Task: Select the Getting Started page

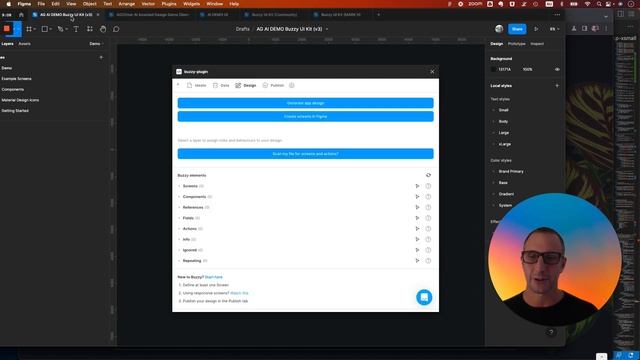Action: (15, 111)
